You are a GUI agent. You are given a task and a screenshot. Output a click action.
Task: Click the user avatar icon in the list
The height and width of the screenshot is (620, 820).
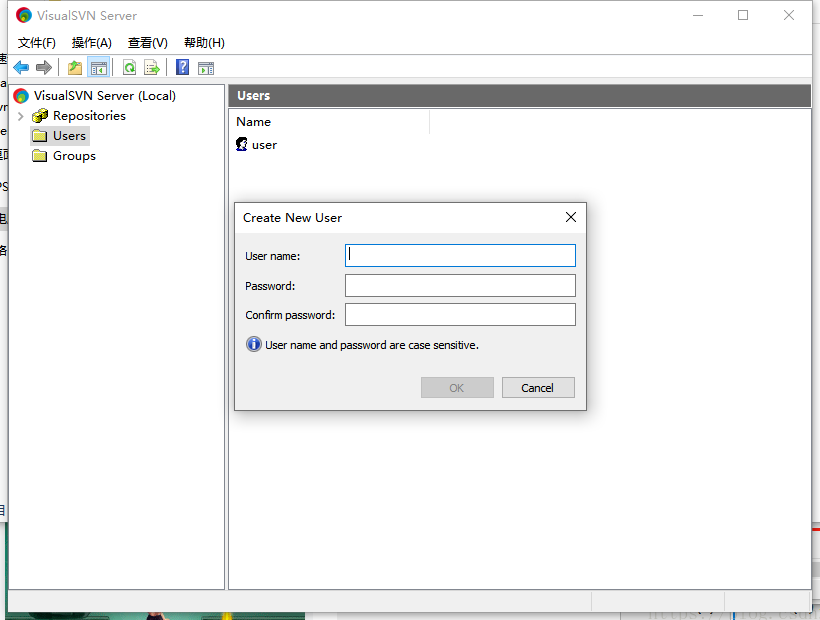click(242, 144)
